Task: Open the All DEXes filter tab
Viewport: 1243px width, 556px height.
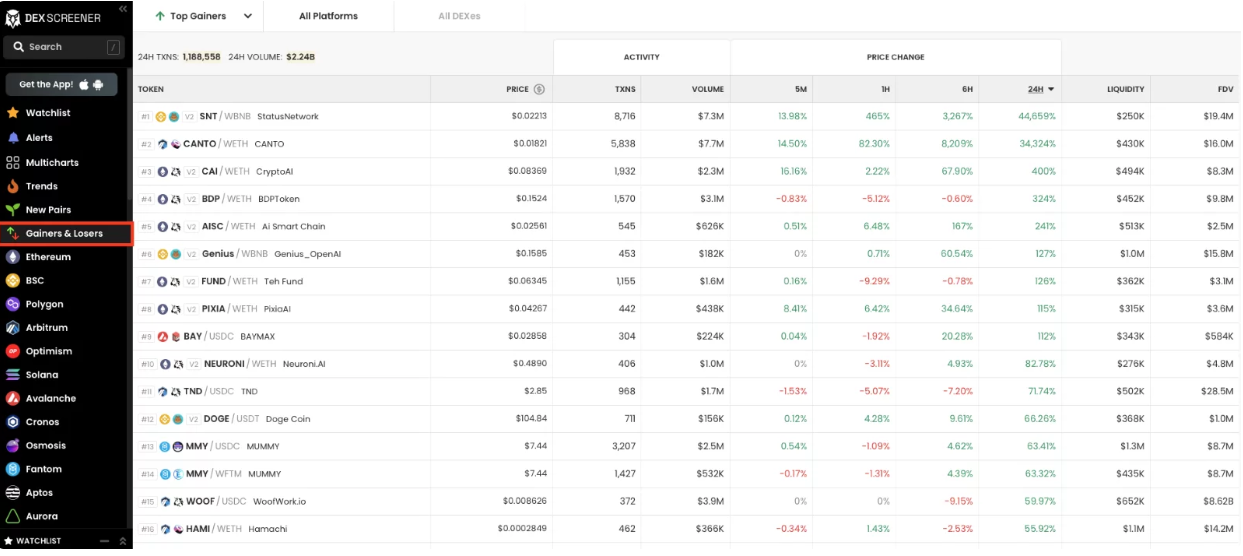Action: pyautogui.click(x=459, y=16)
